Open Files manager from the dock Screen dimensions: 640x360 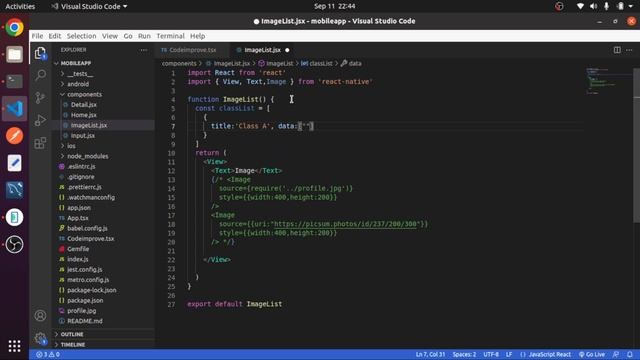click(x=14, y=54)
